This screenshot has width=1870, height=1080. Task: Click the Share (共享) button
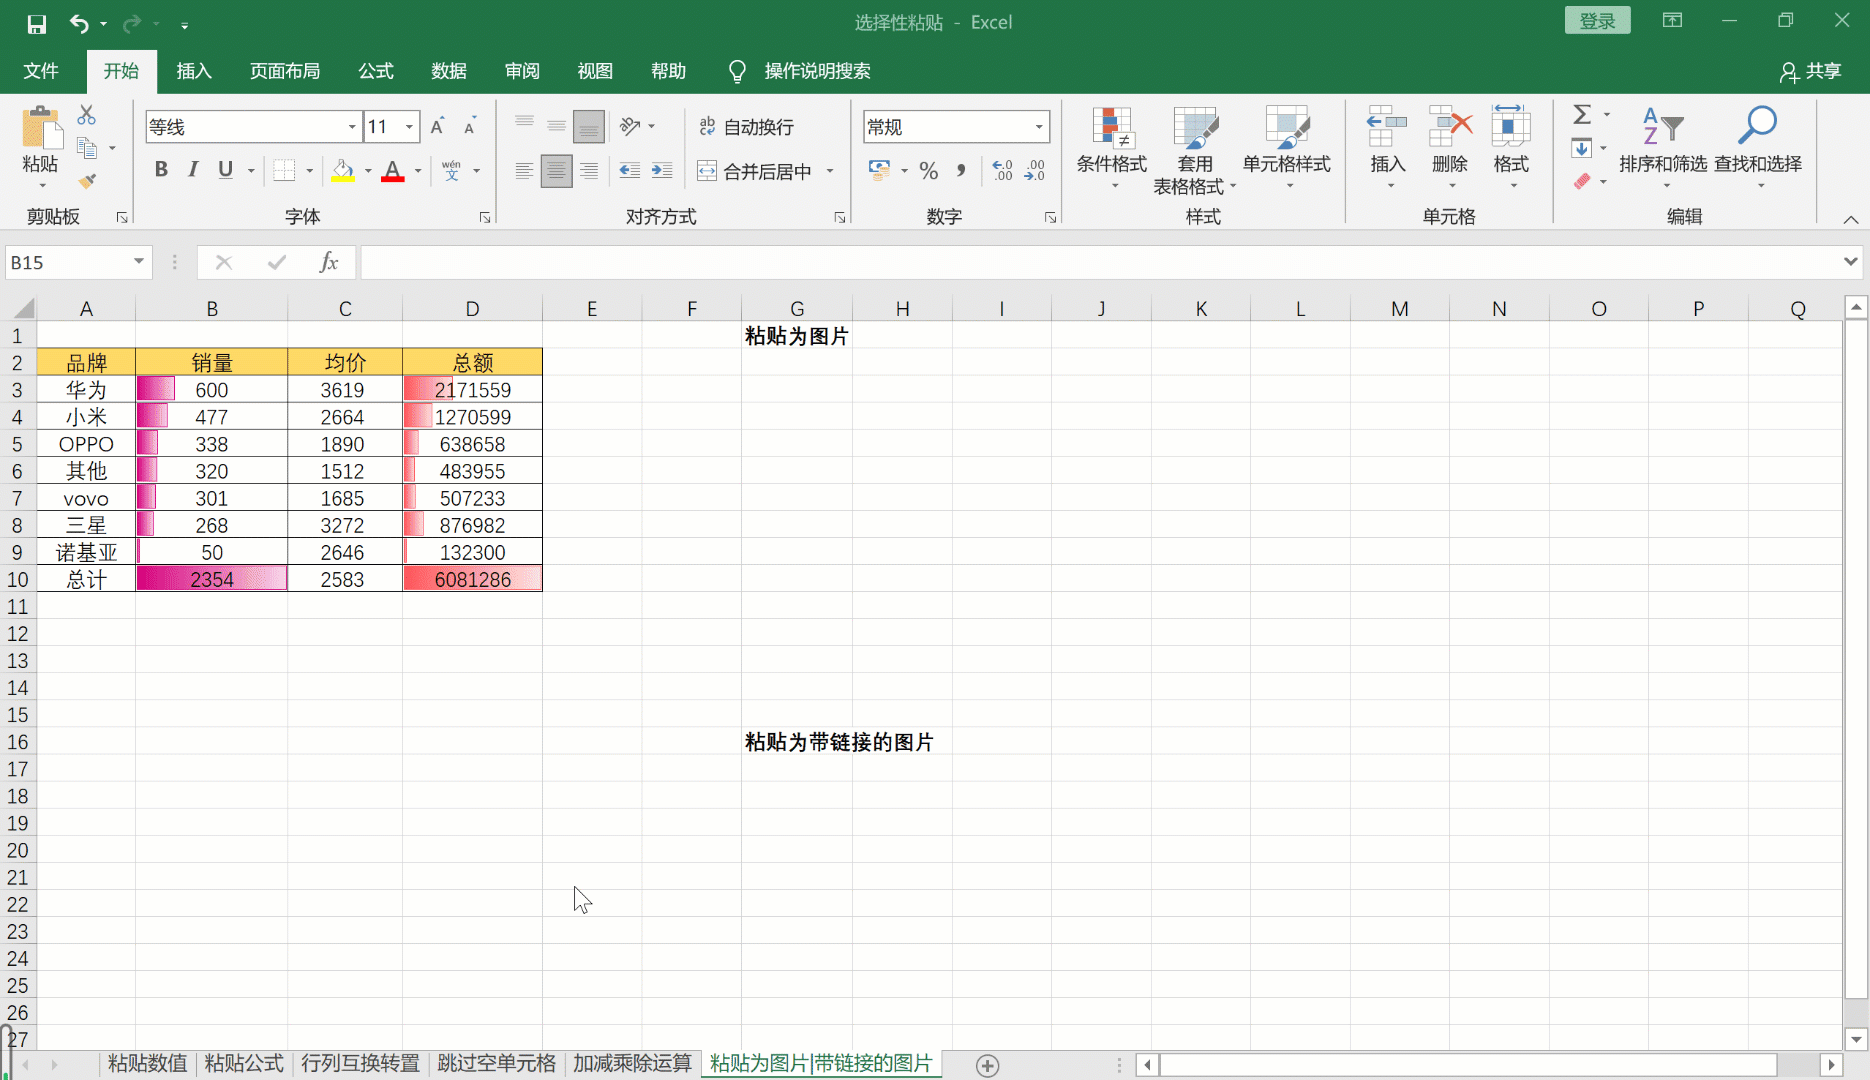point(1811,71)
